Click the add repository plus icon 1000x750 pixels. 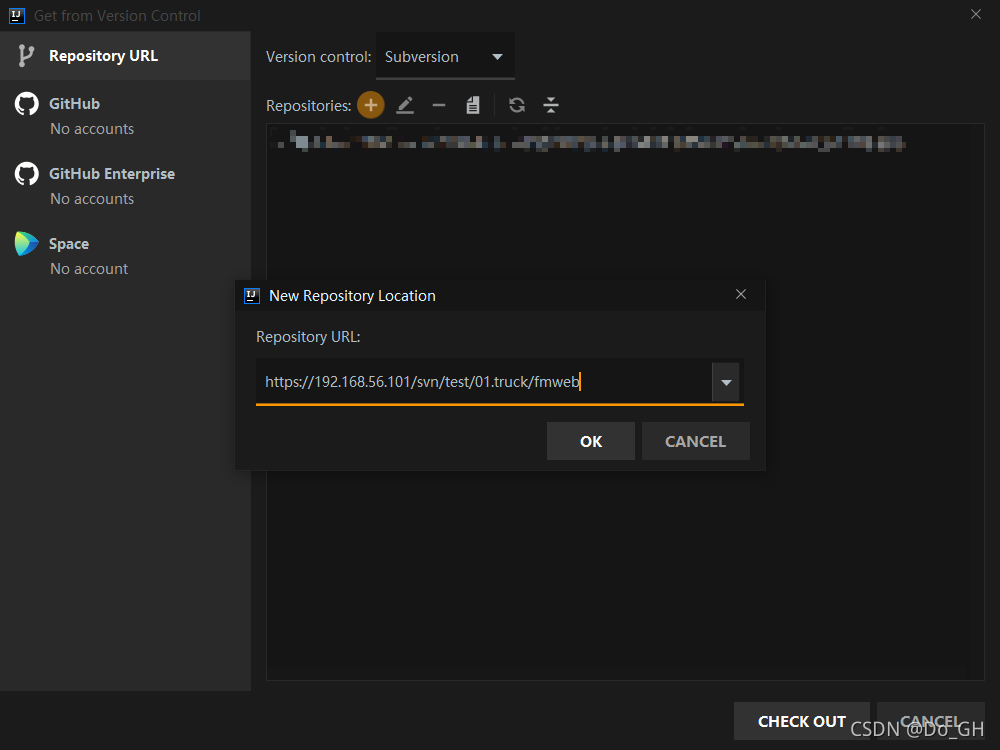pyautogui.click(x=371, y=105)
